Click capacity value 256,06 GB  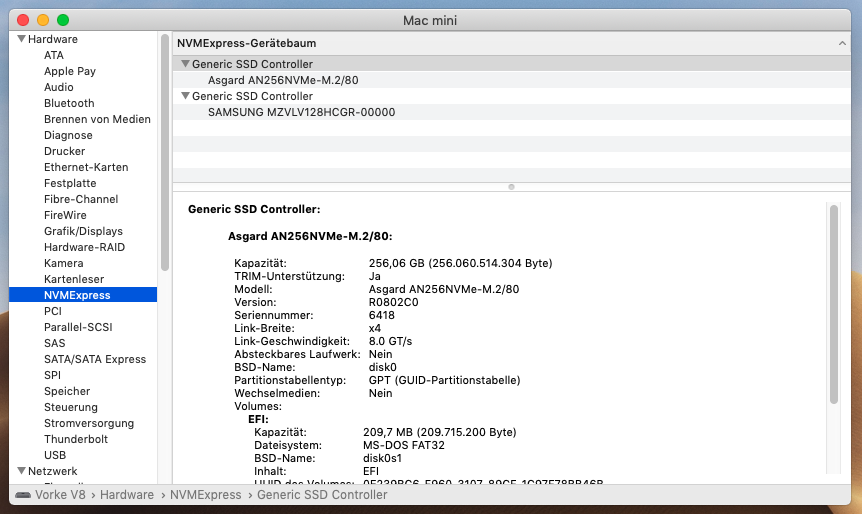461,263
